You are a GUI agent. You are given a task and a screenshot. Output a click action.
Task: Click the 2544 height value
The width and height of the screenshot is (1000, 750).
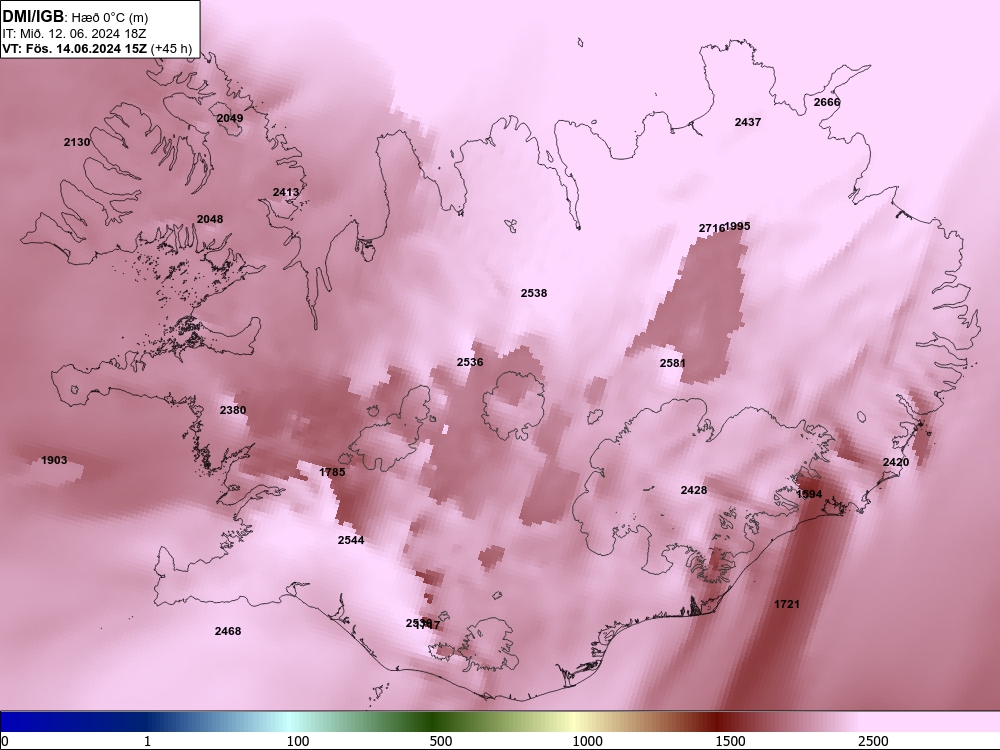(351, 540)
